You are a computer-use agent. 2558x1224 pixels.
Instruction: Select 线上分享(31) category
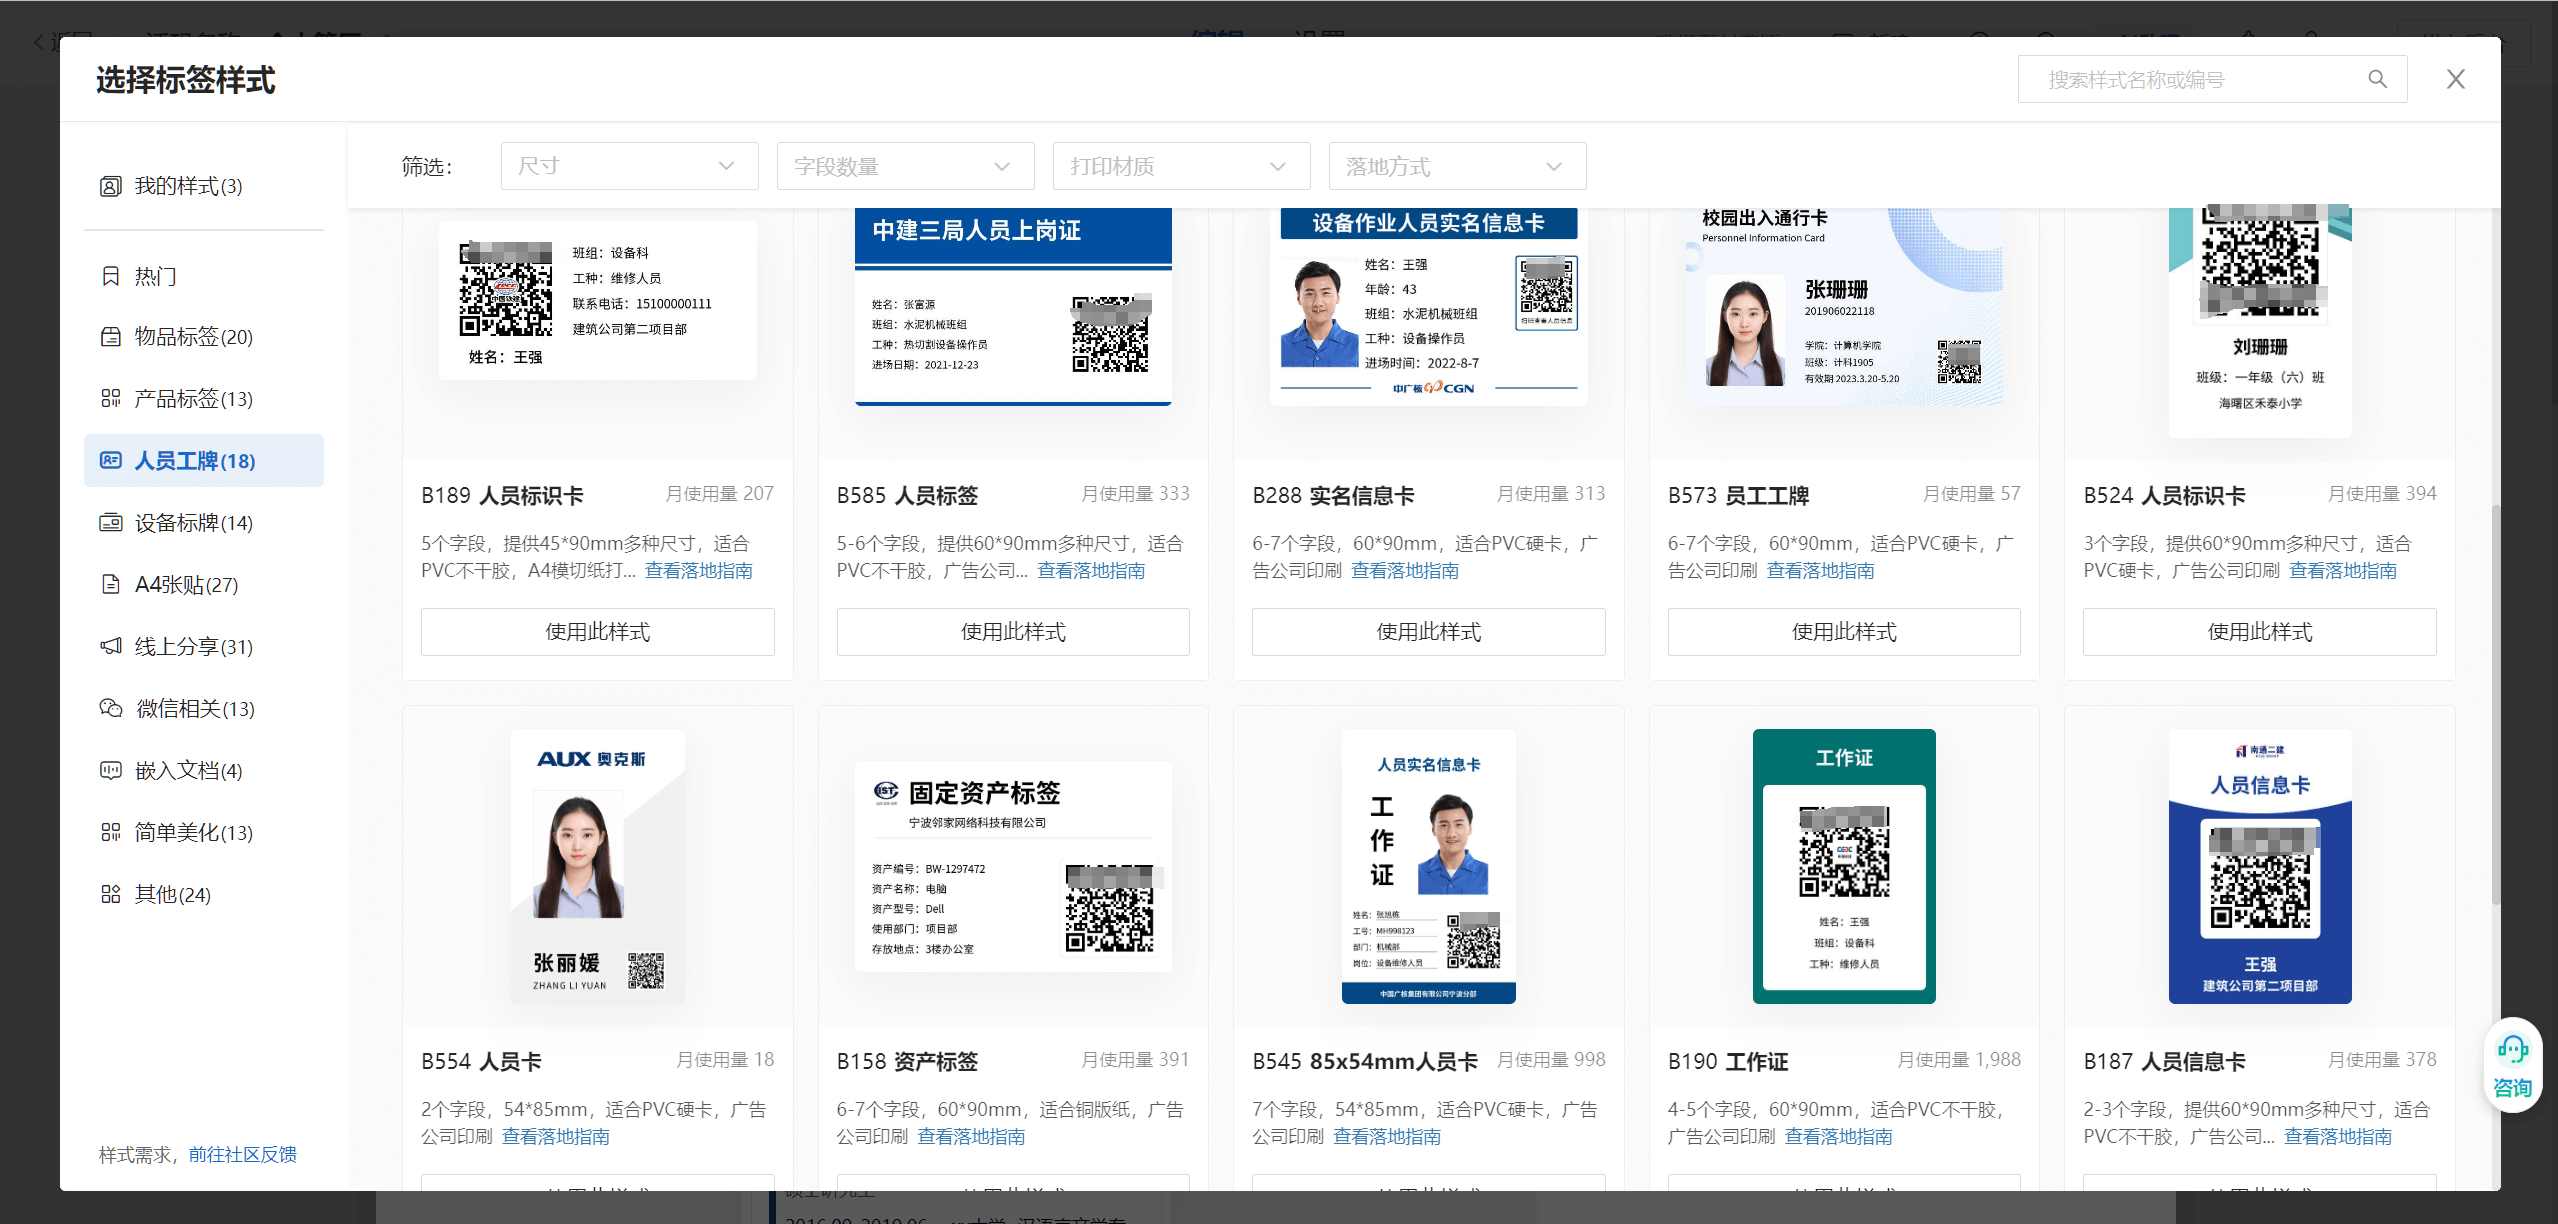[204, 646]
